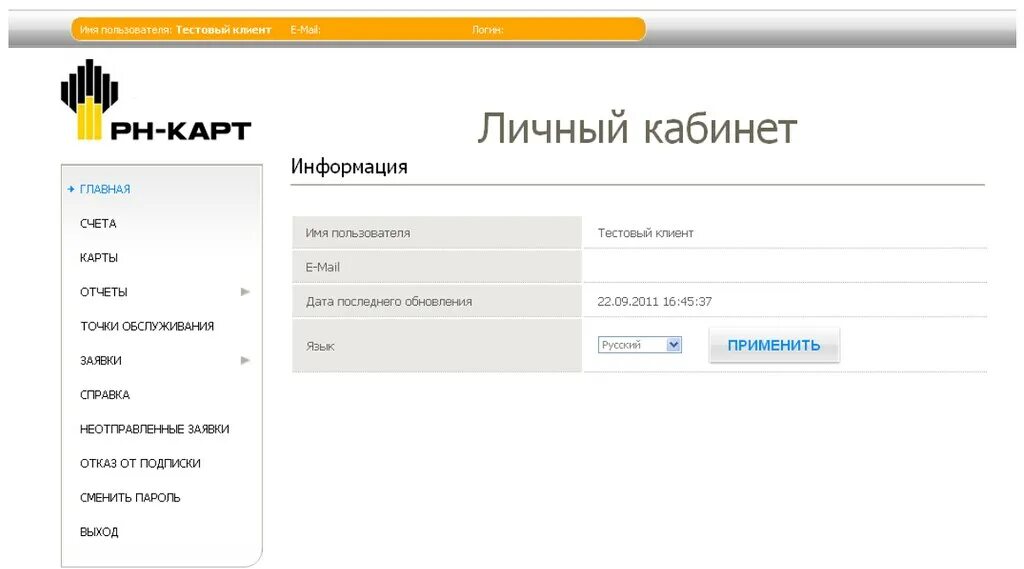Viewport: 1024px width, 569px height.
Task: Click the E-Mail label in the orange header bar
Action: [305, 30]
